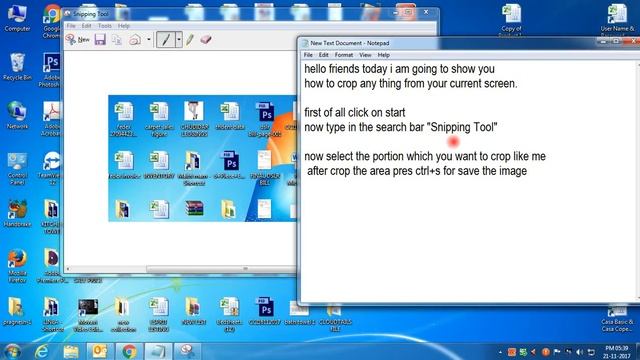640x360 pixels.
Task: Expand the Send Snip dropdown arrow
Action: pos(149,40)
